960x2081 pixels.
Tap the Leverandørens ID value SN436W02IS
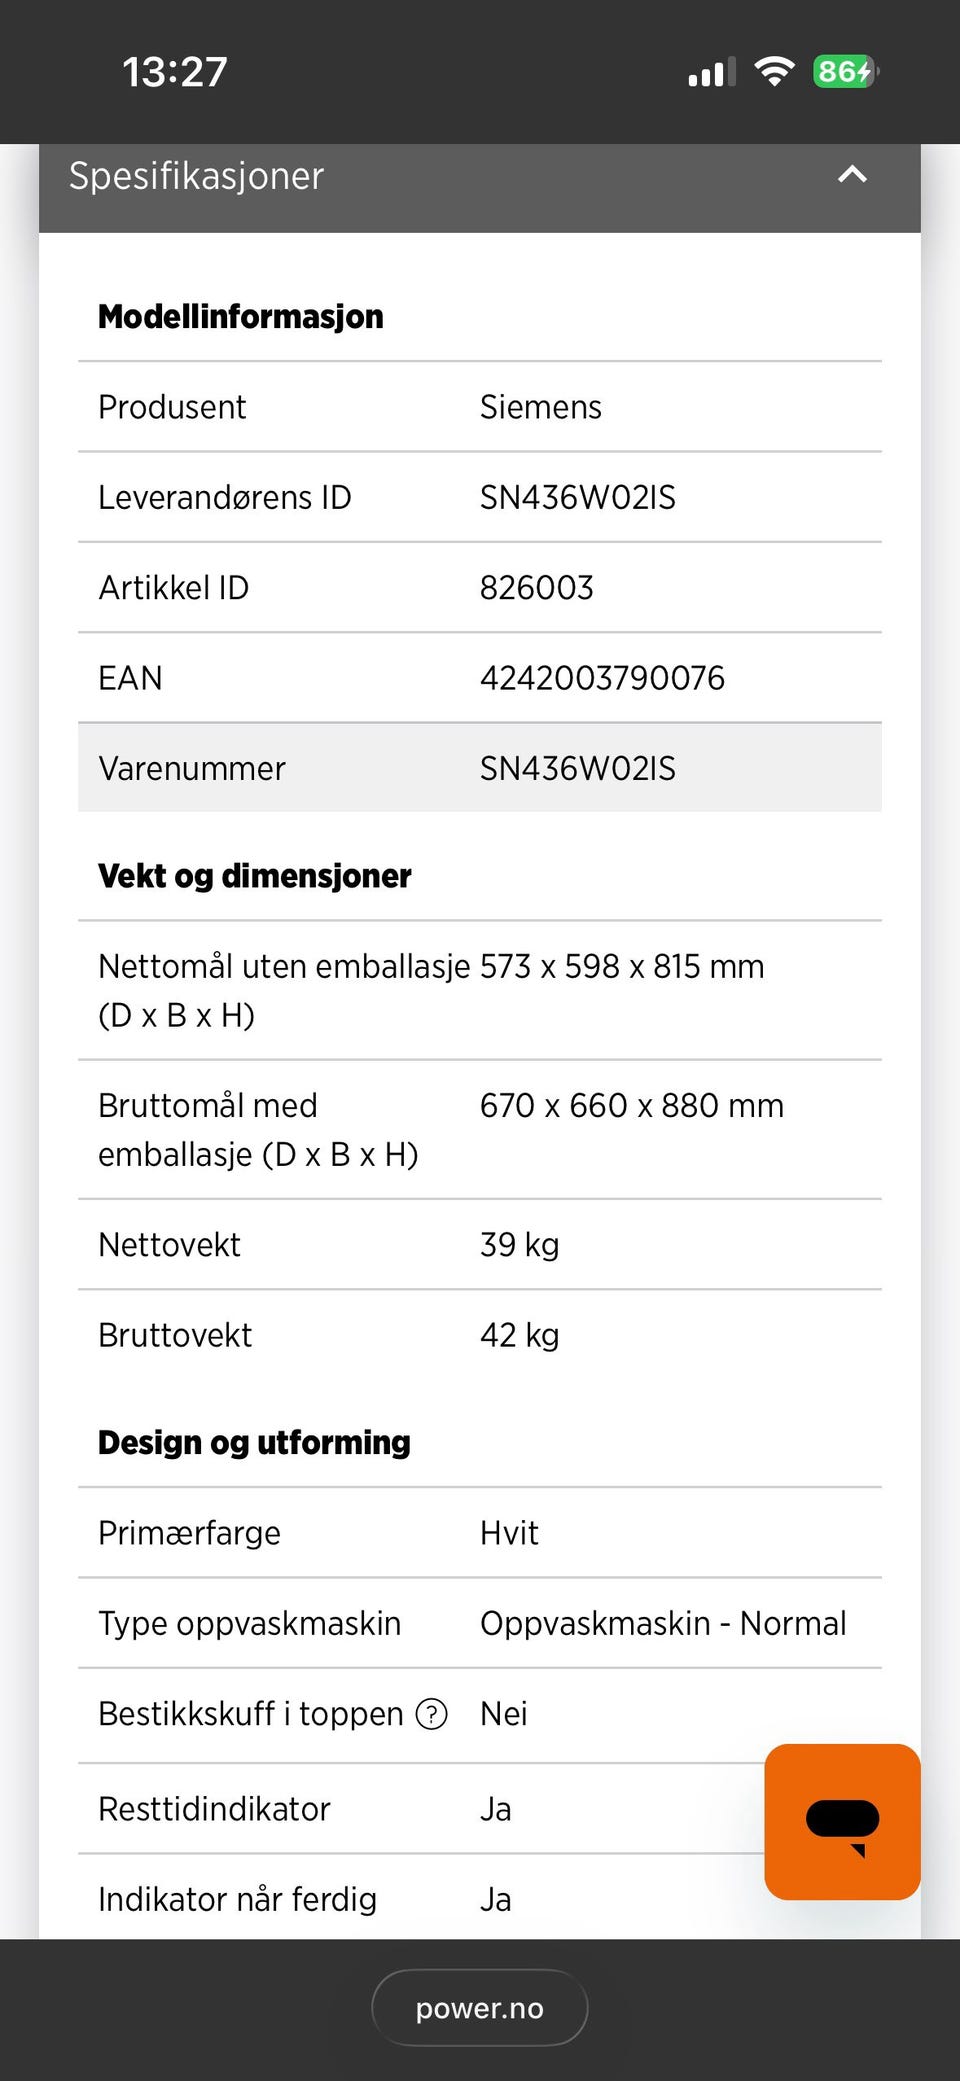pyautogui.click(x=578, y=497)
